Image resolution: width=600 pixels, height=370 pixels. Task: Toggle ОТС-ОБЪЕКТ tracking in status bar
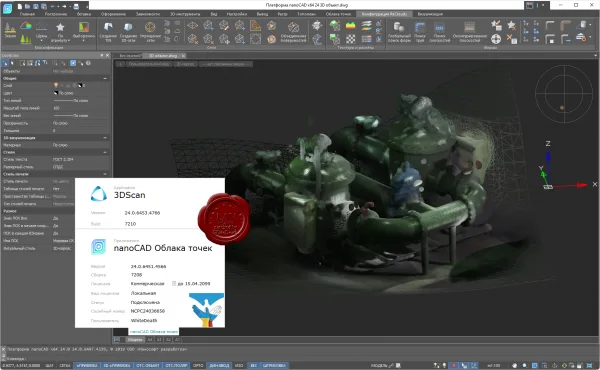coord(148,365)
